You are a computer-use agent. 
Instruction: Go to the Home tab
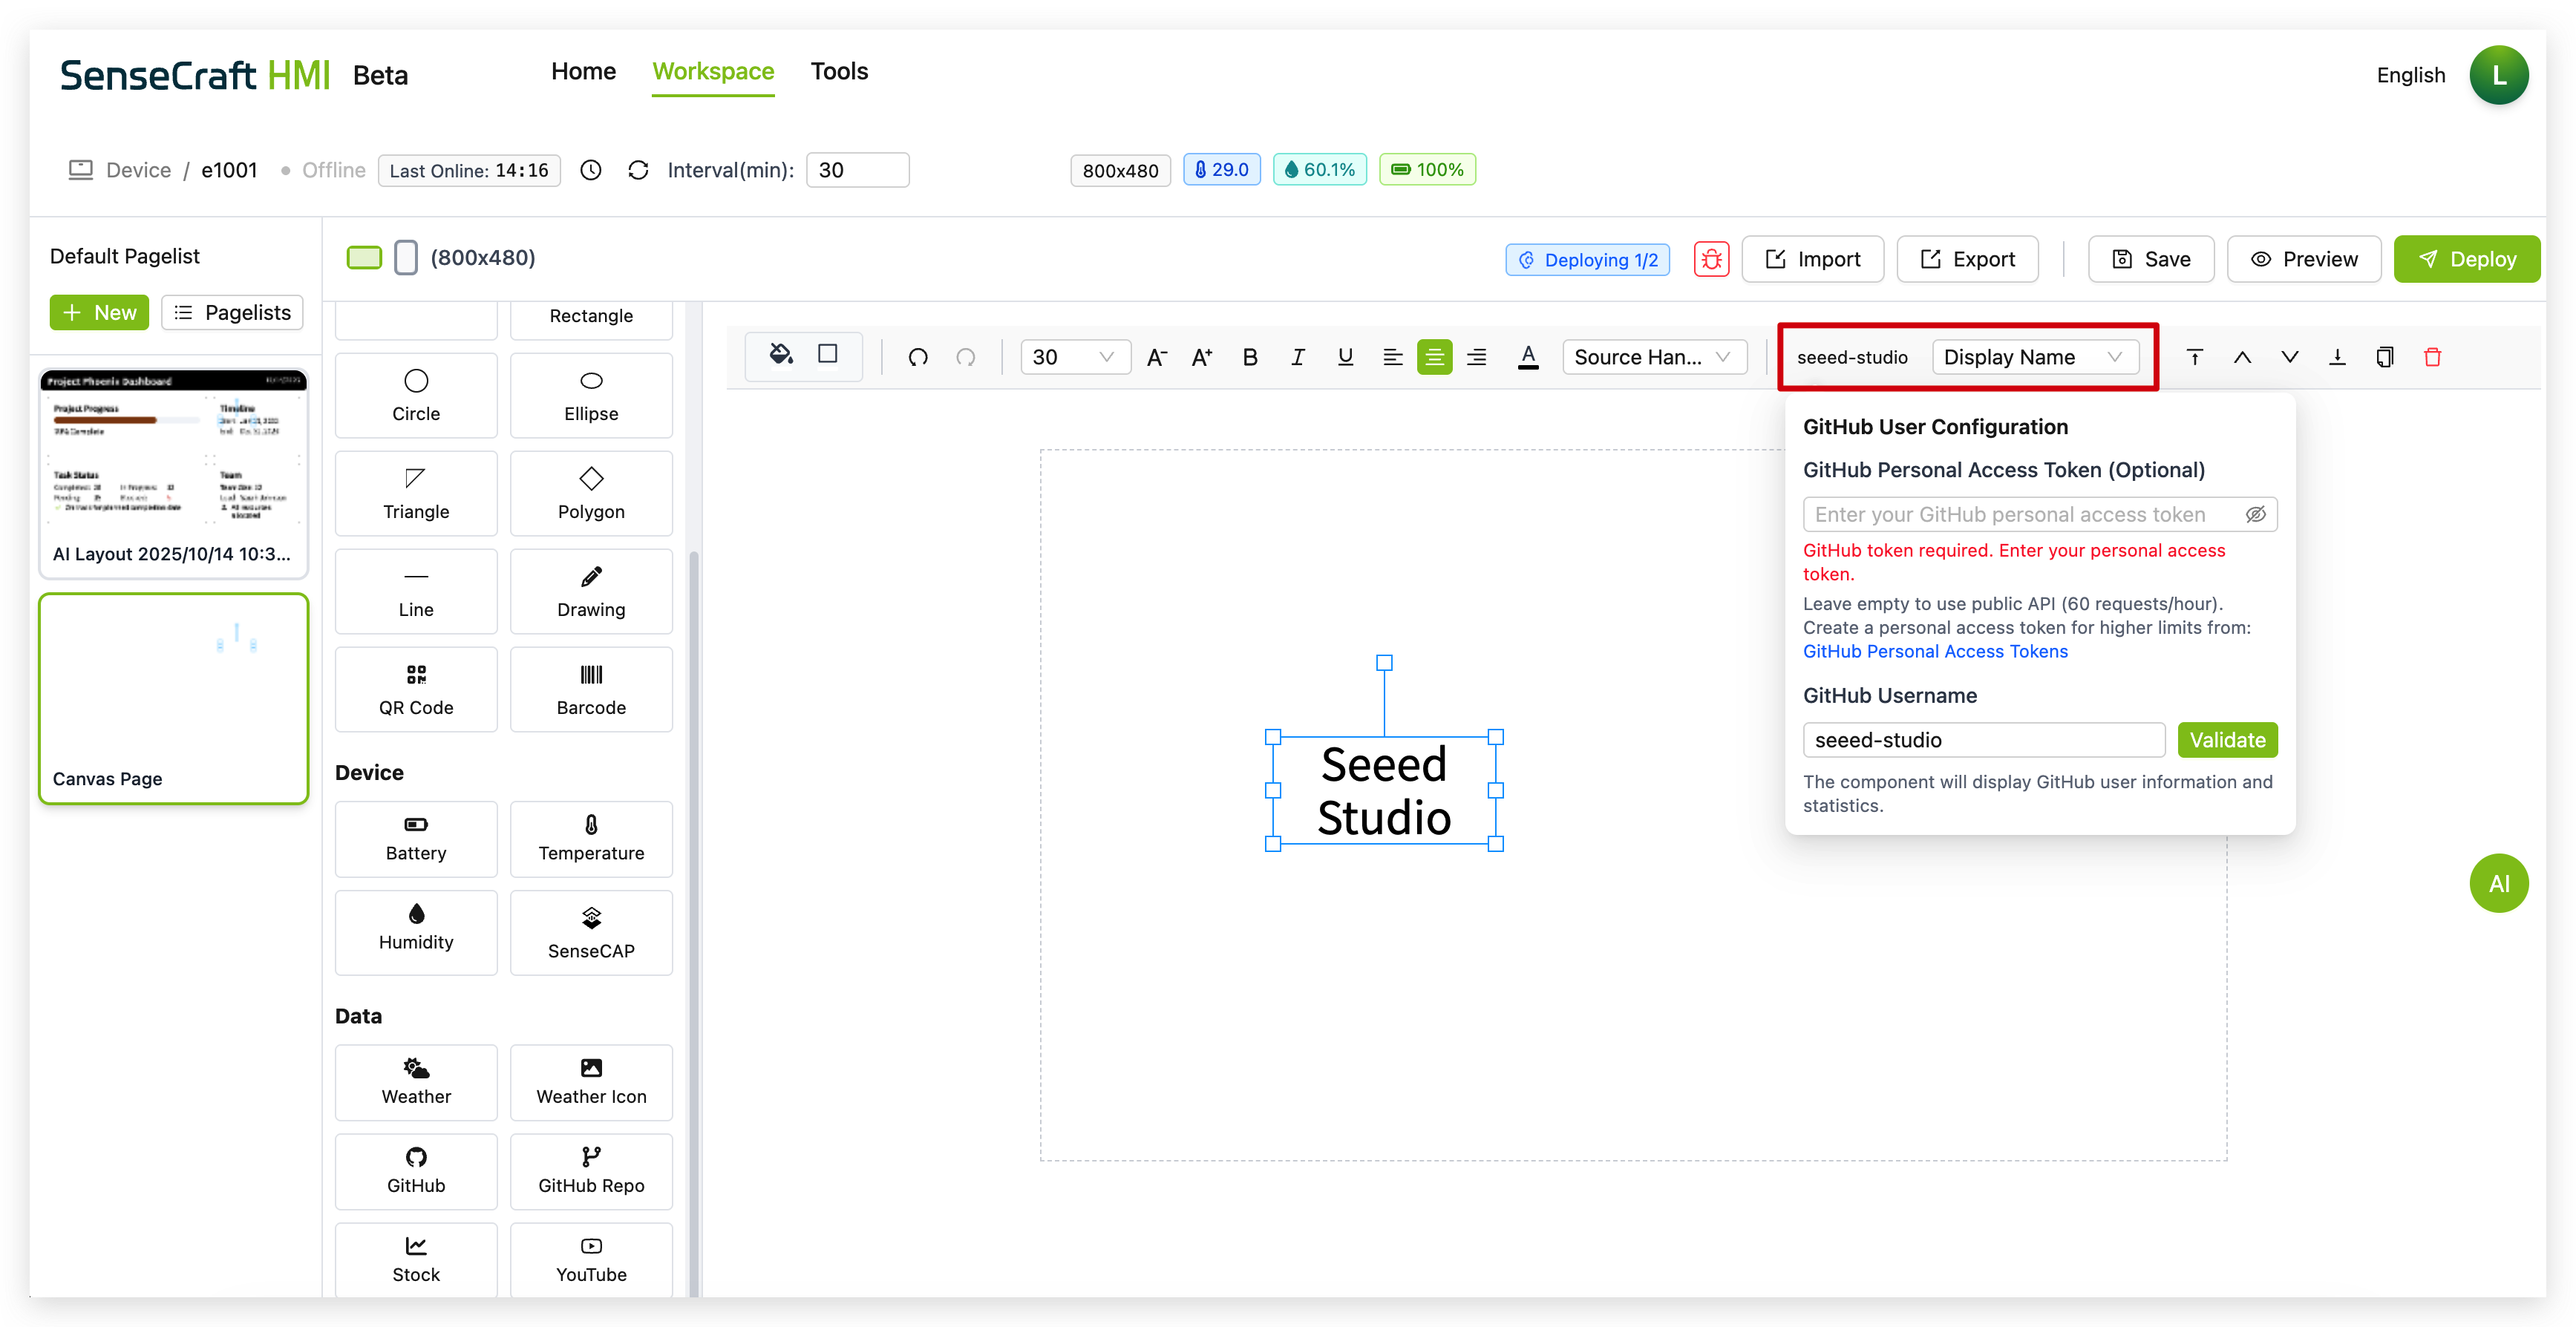(x=583, y=71)
